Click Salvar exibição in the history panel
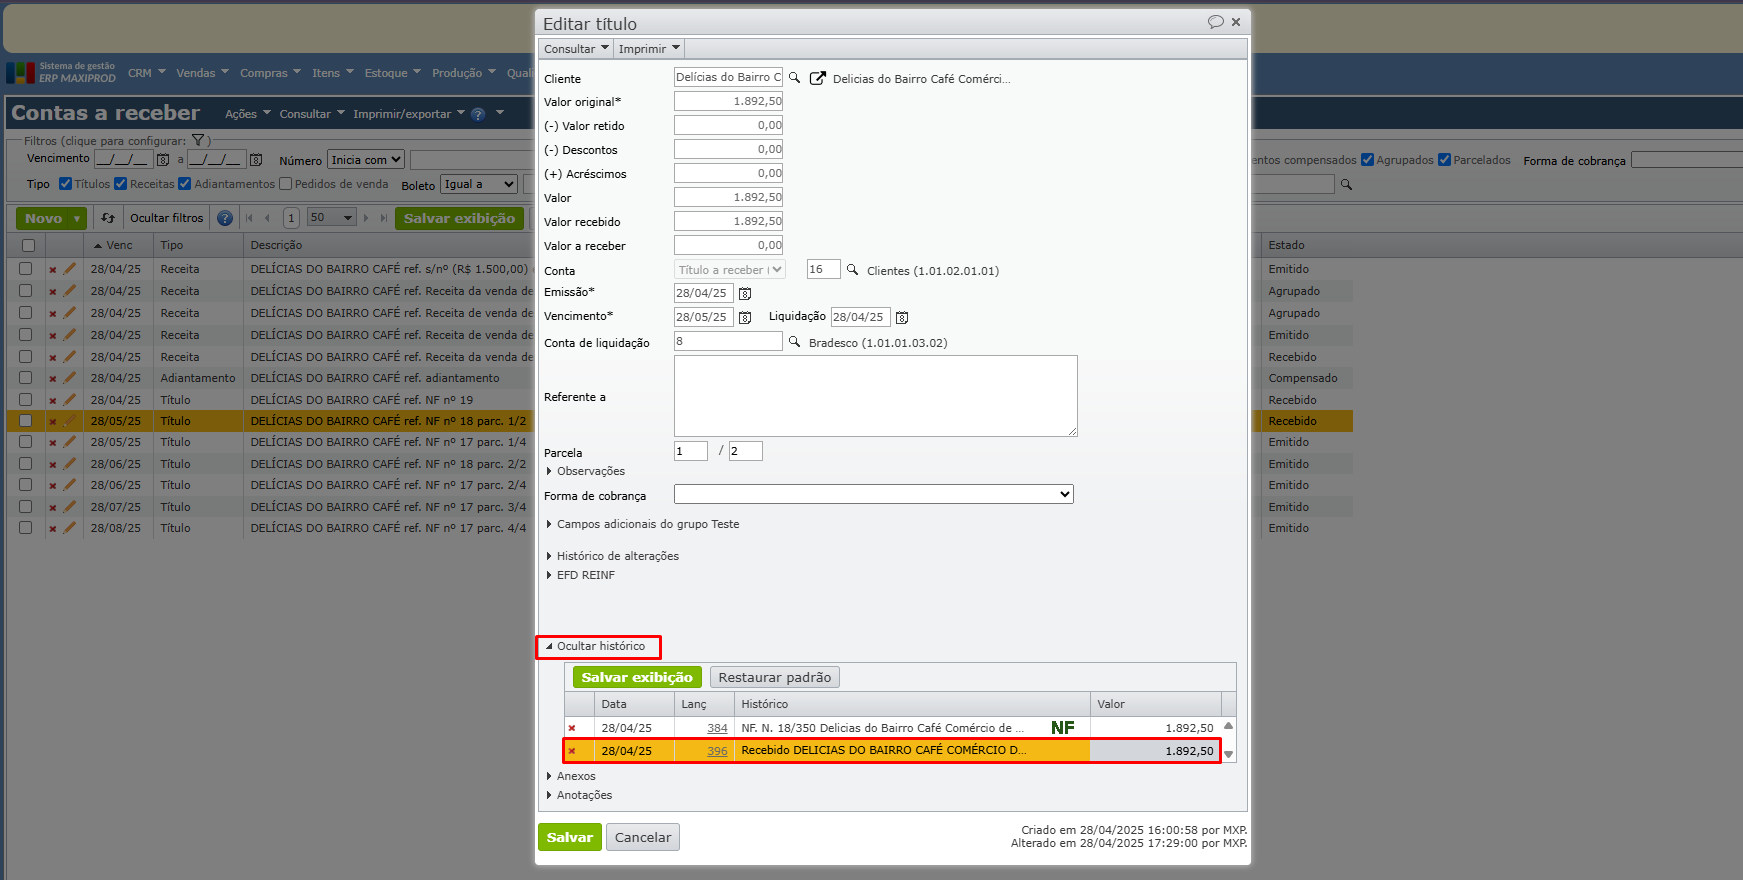This screenshot has width=1743, height=880. pos(637,677)
